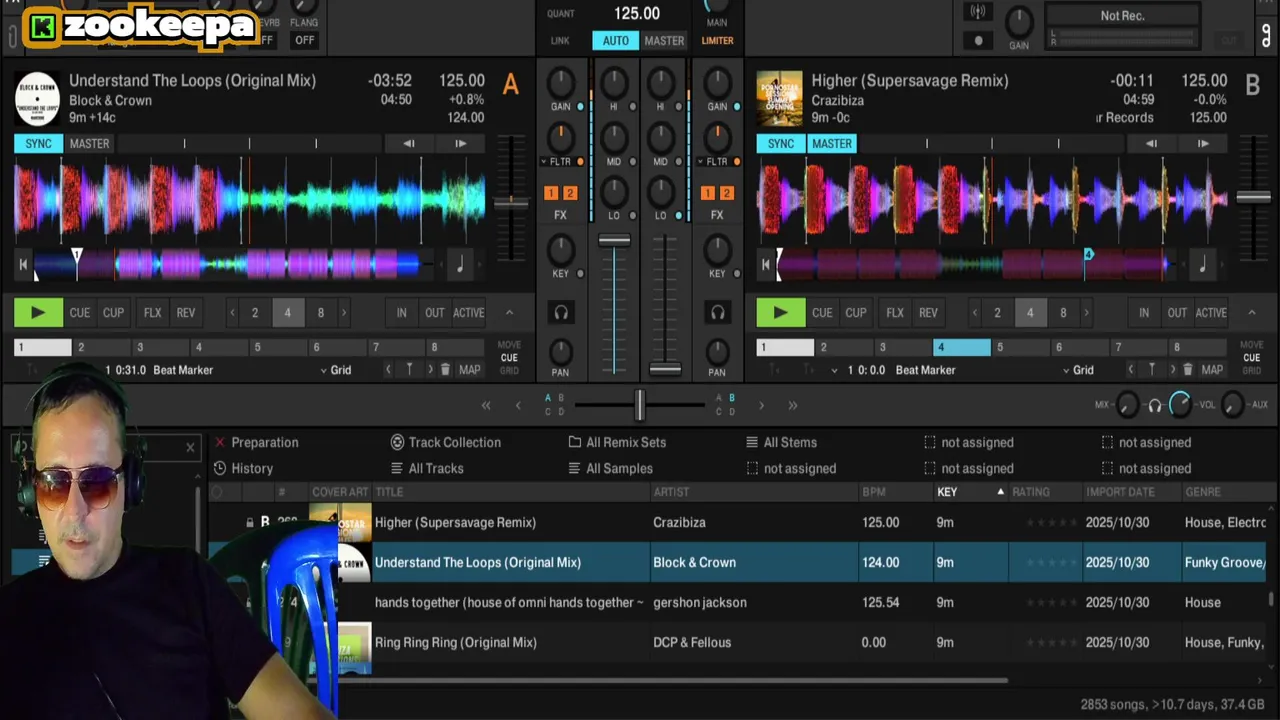This screenshot has height=720, width=1280.
Task: Delete Deck B cue point with trash icon
Action: tap(1188, 370)
